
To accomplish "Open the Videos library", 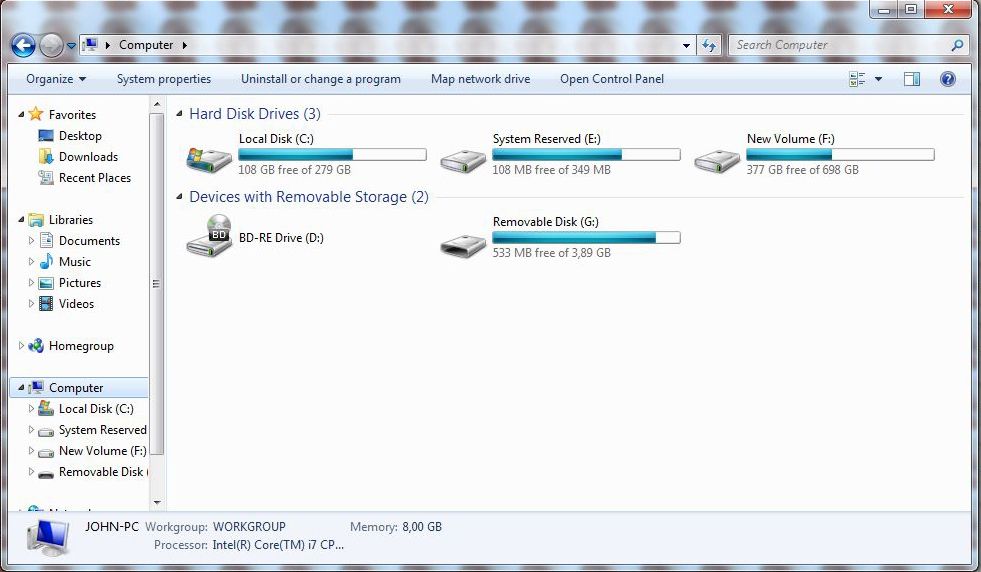I will tap(76, 304).
